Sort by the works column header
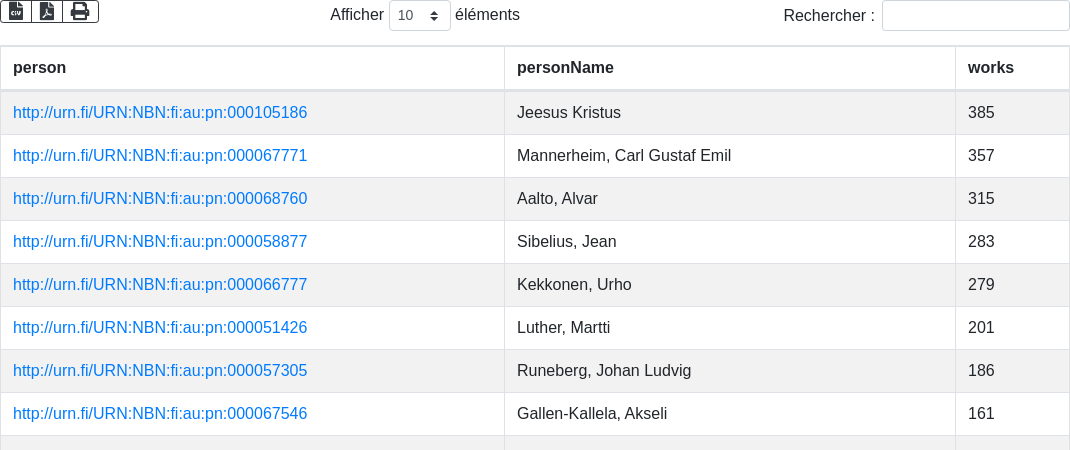The width and height of the screenshot is (1070, 450). 990,68
